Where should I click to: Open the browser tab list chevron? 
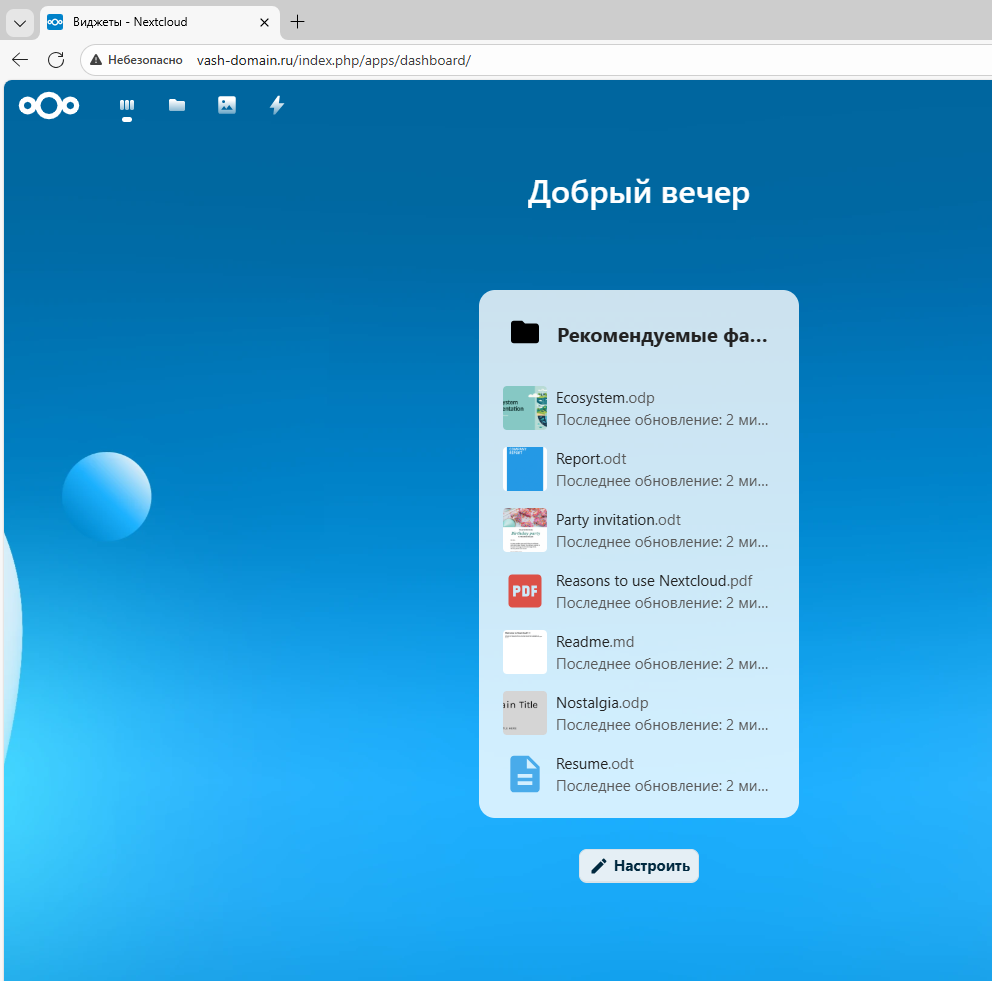click(19, 22)
